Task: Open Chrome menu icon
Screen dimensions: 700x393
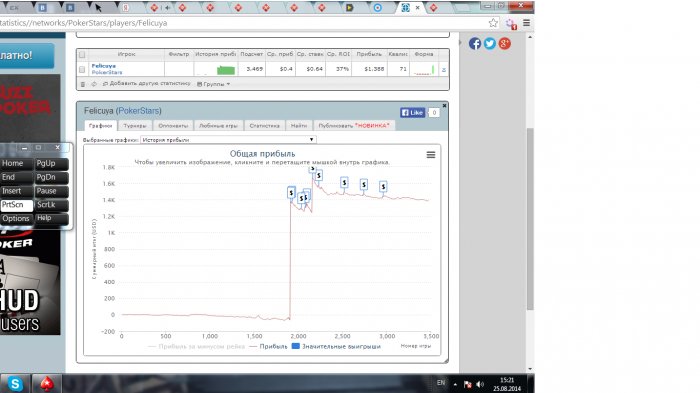Action: pos(527,23)
